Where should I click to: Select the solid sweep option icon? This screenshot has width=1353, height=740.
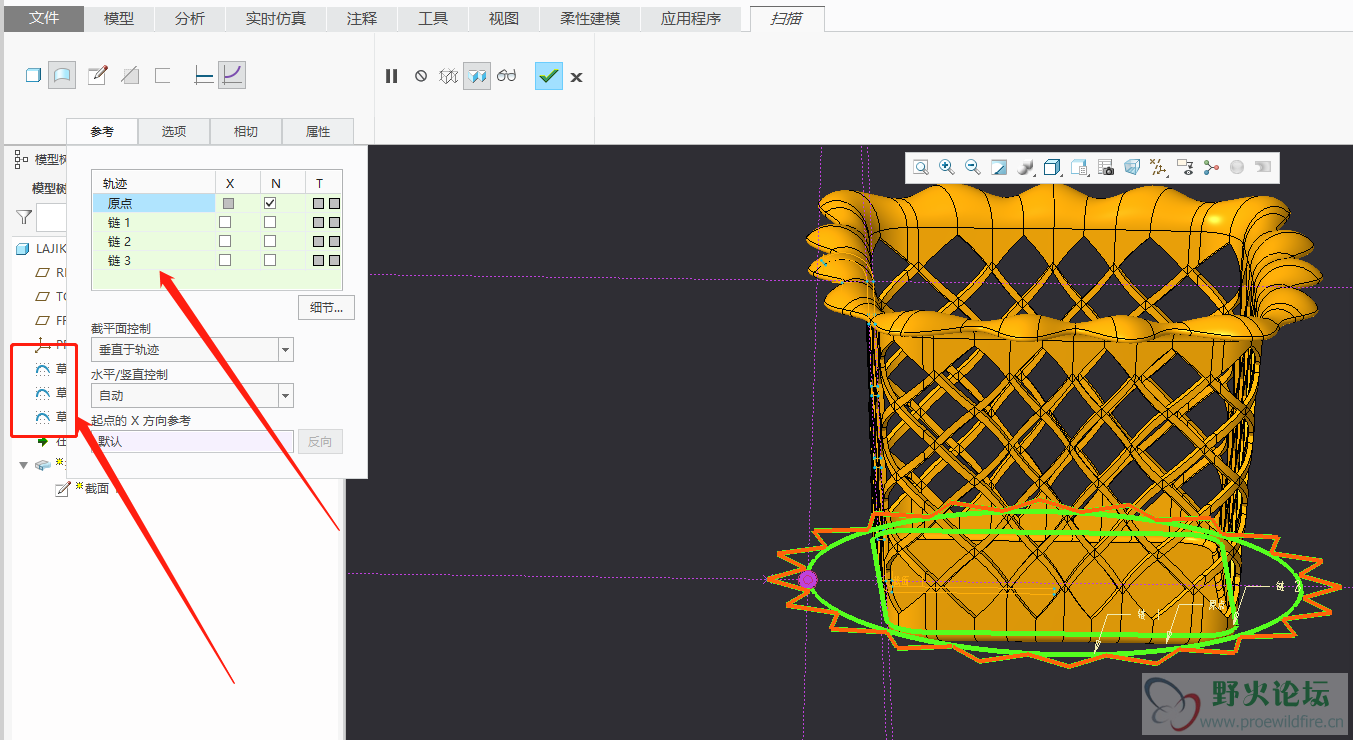(33, 75)
